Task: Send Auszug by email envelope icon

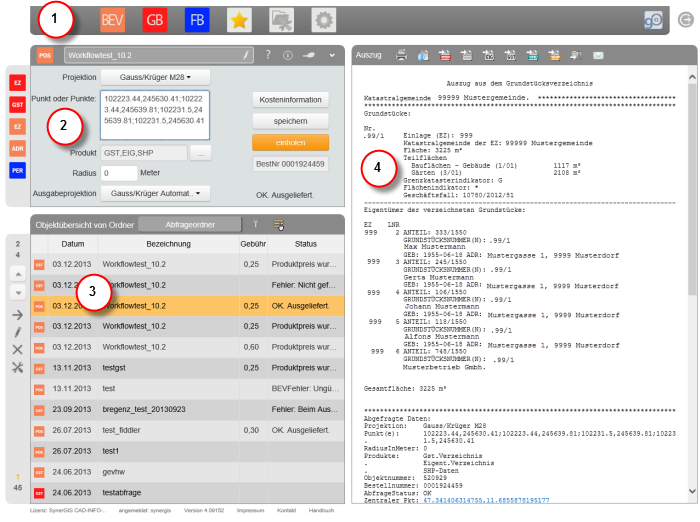Action: click(598, 55)
